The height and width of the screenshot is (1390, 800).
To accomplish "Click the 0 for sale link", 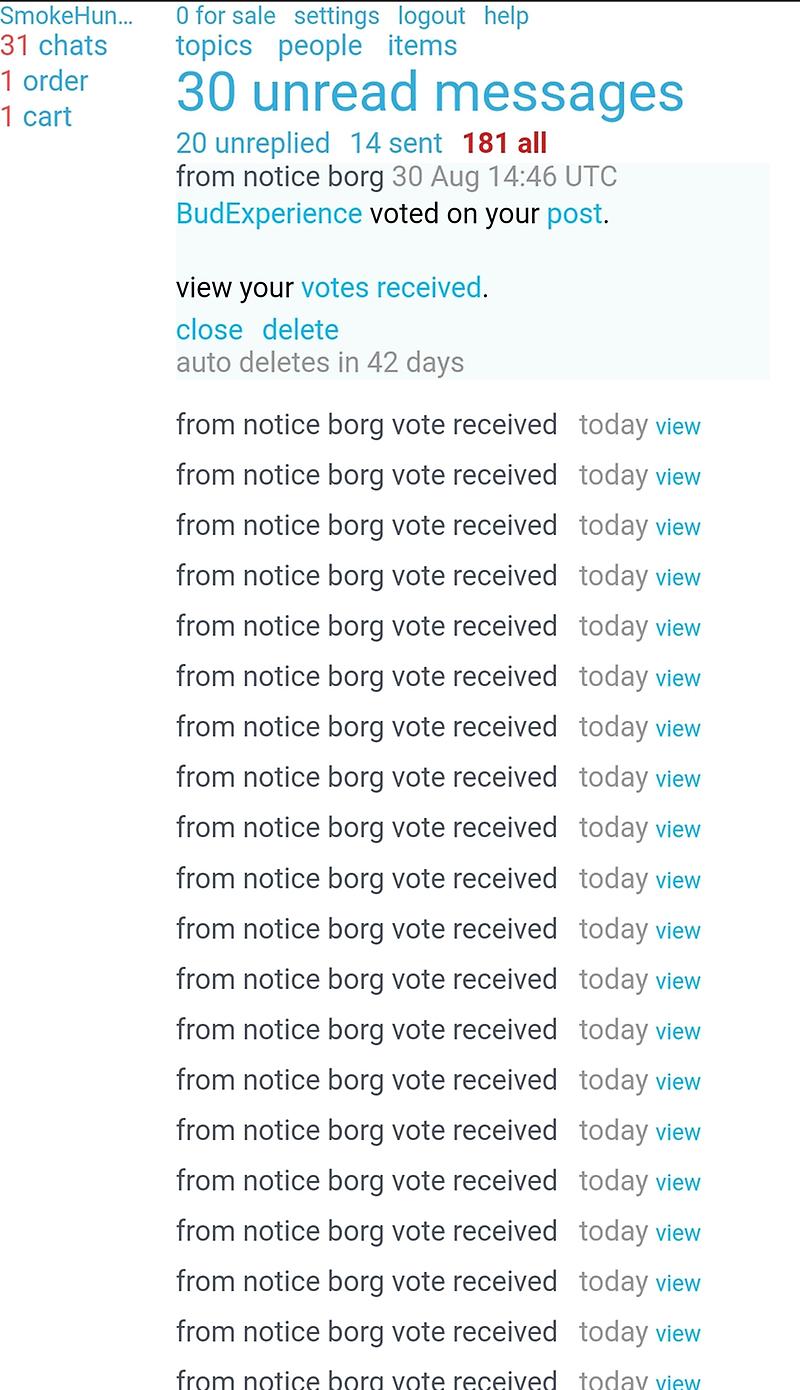I will (225, 16).
